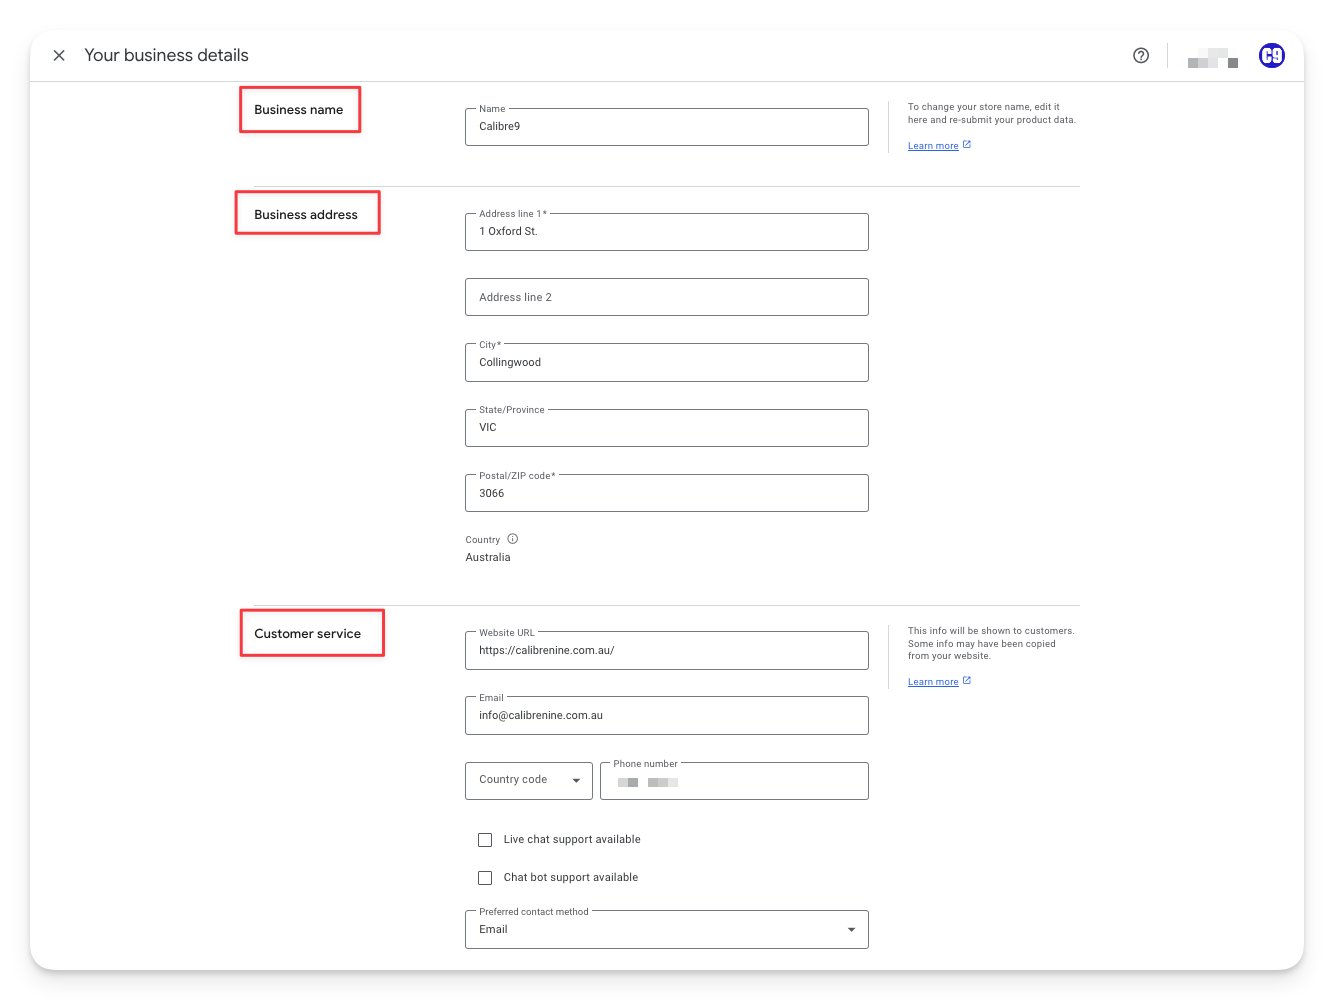Click the Website URL field
The image size is (1334, 1000).
[666, 651]
